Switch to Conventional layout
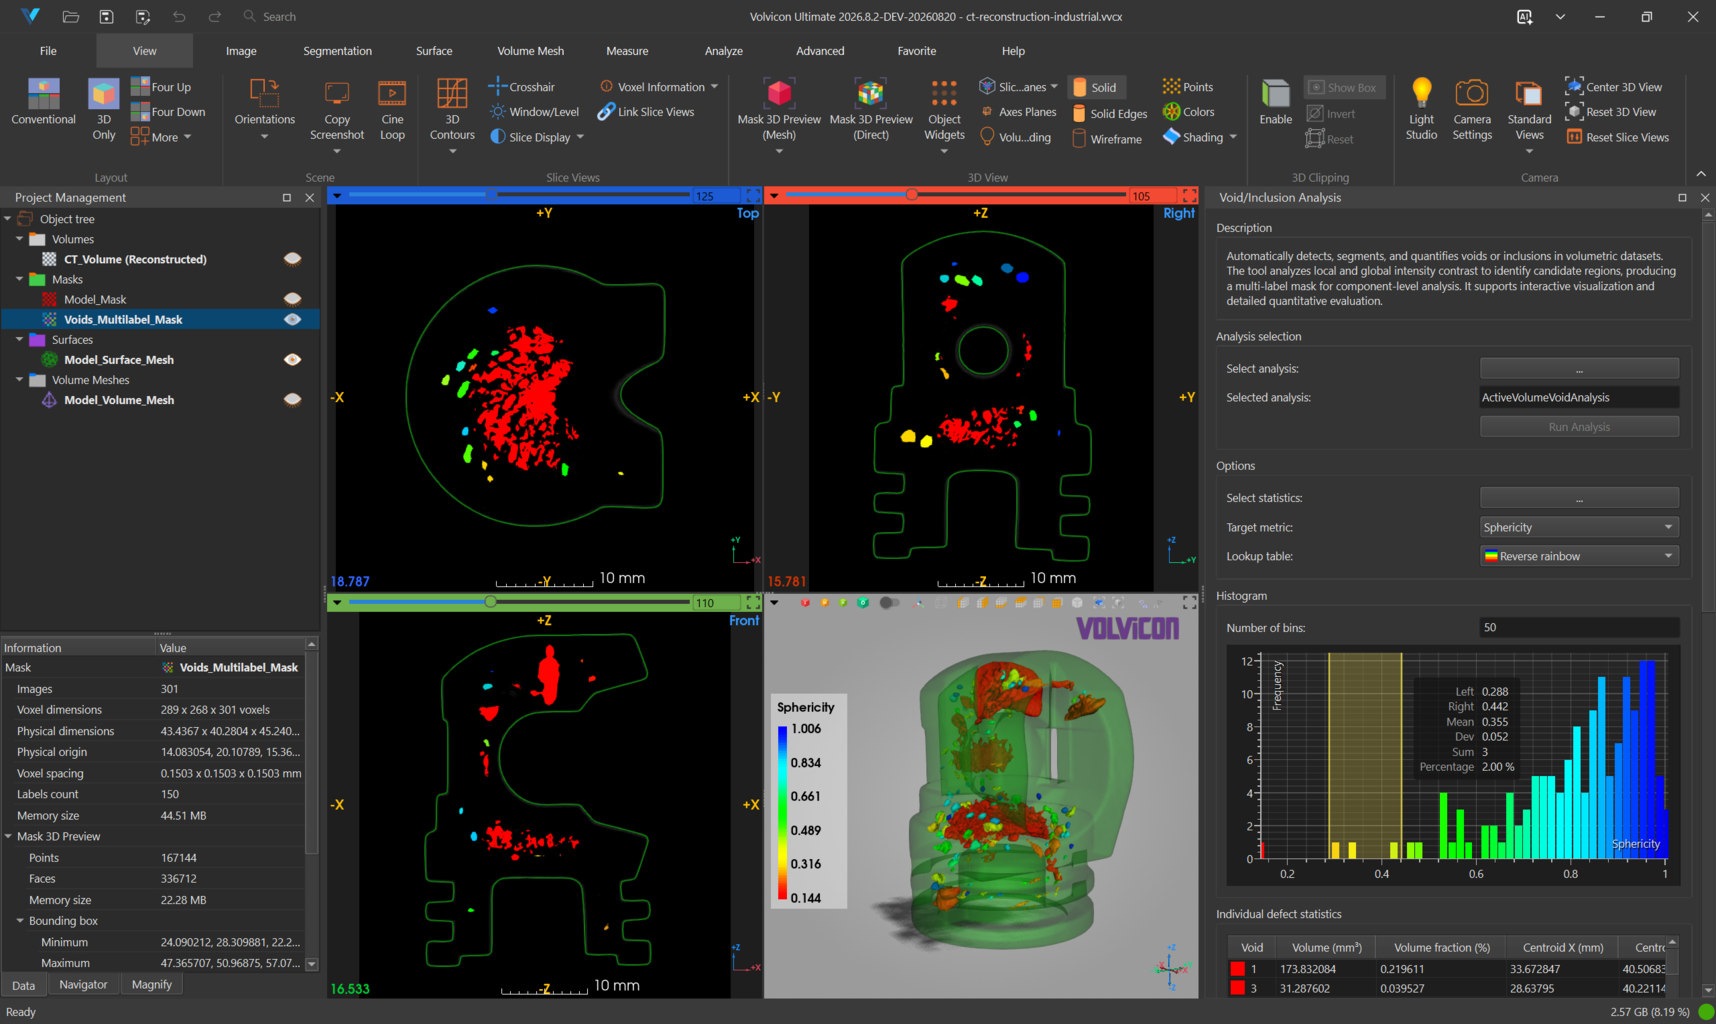The image size is (1716, 1024). pos(43,102)
